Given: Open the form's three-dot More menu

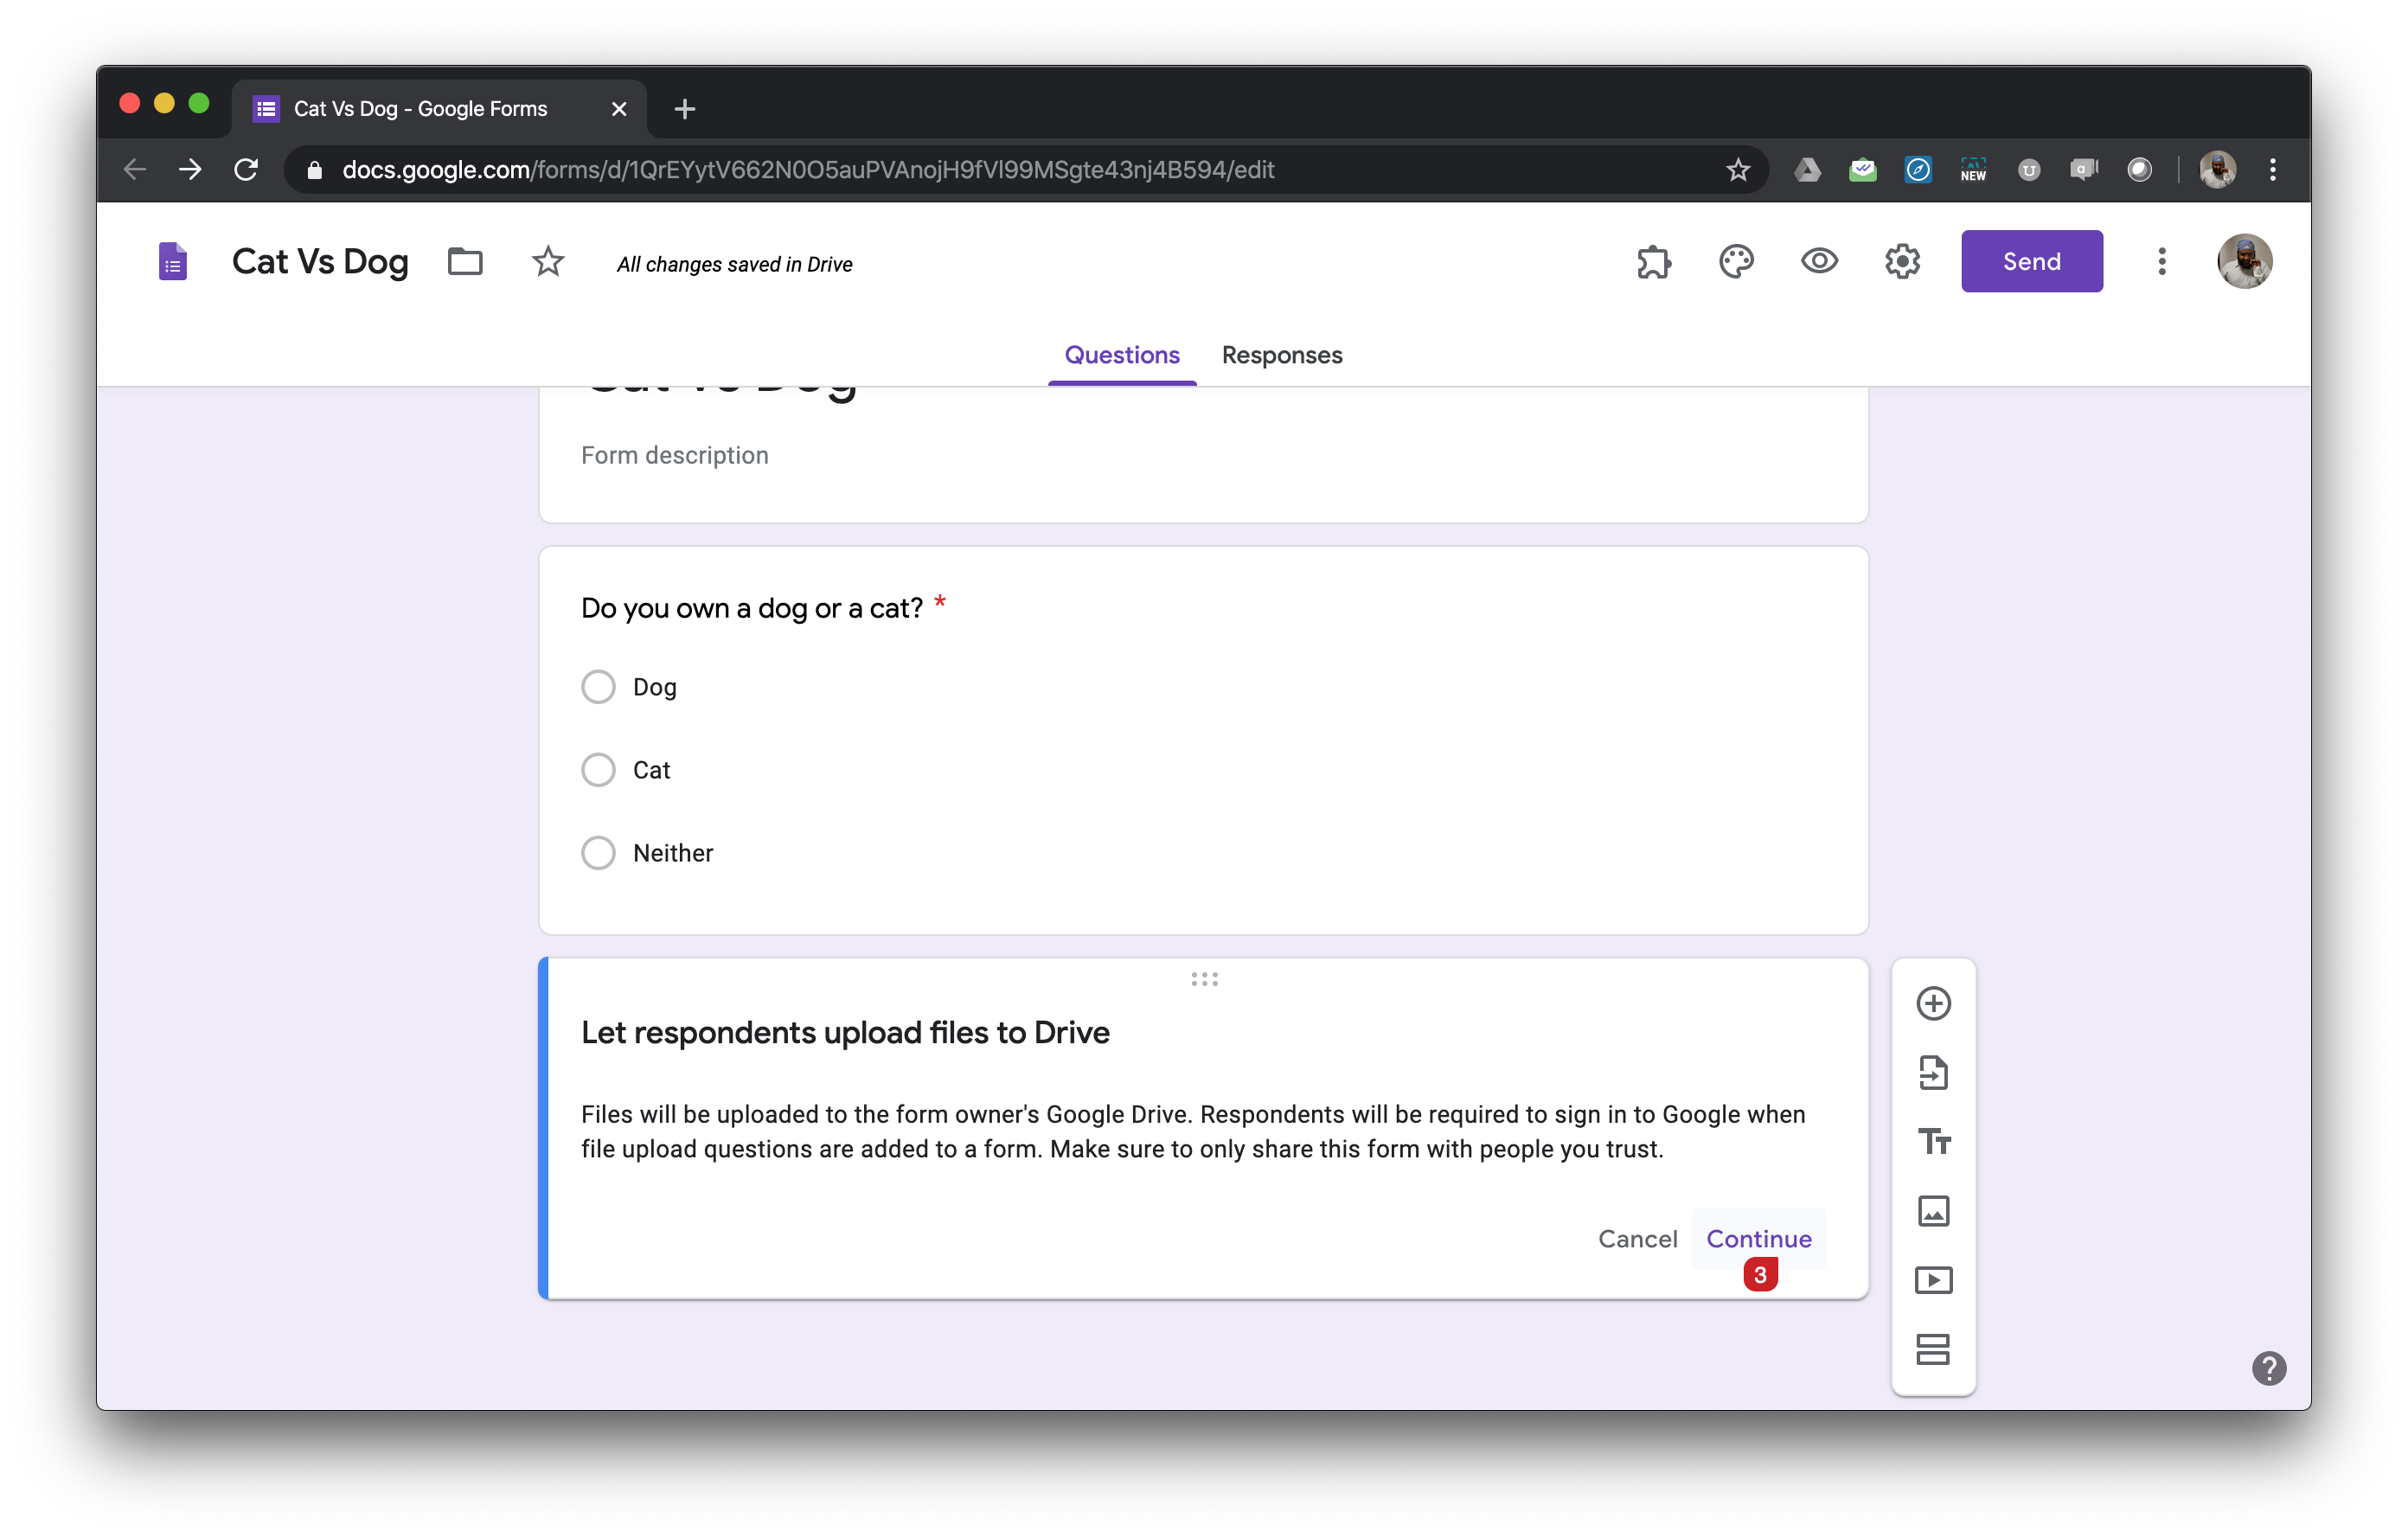Looking at the screenshot, I should point(2161,262).
